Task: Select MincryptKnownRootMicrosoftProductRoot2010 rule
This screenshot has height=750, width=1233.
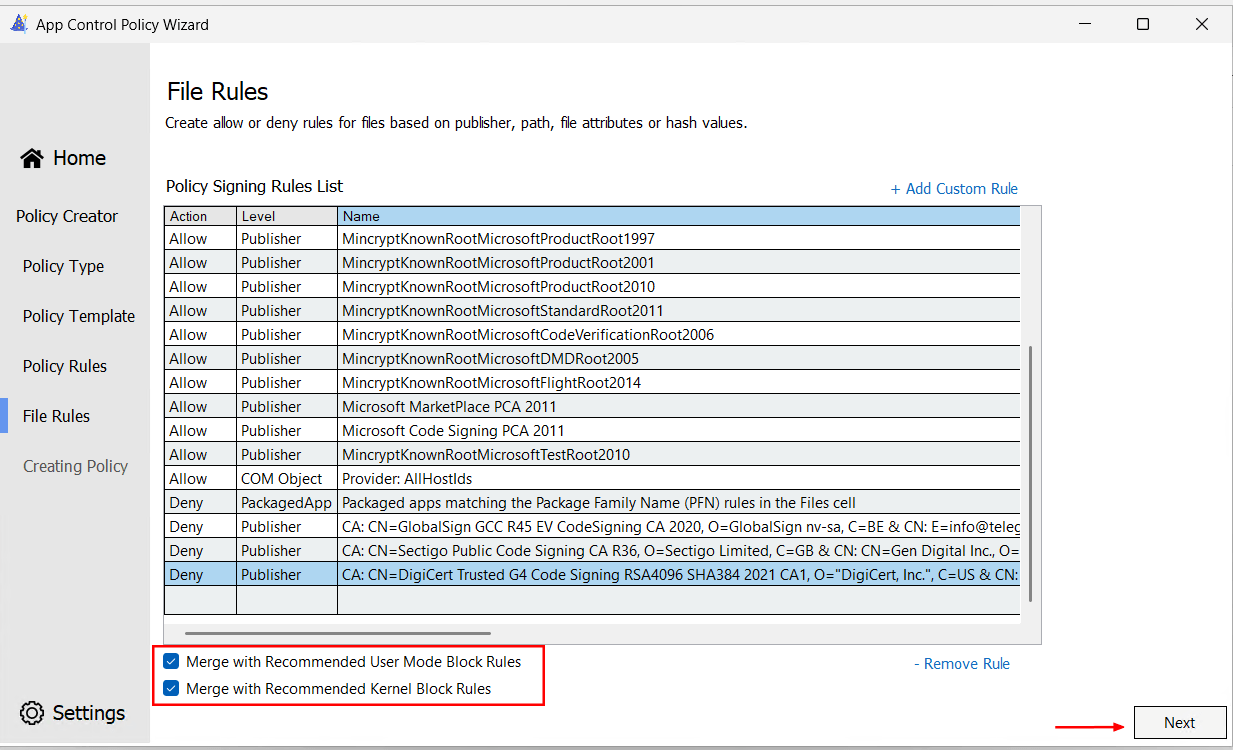Action: pos(592,287)
